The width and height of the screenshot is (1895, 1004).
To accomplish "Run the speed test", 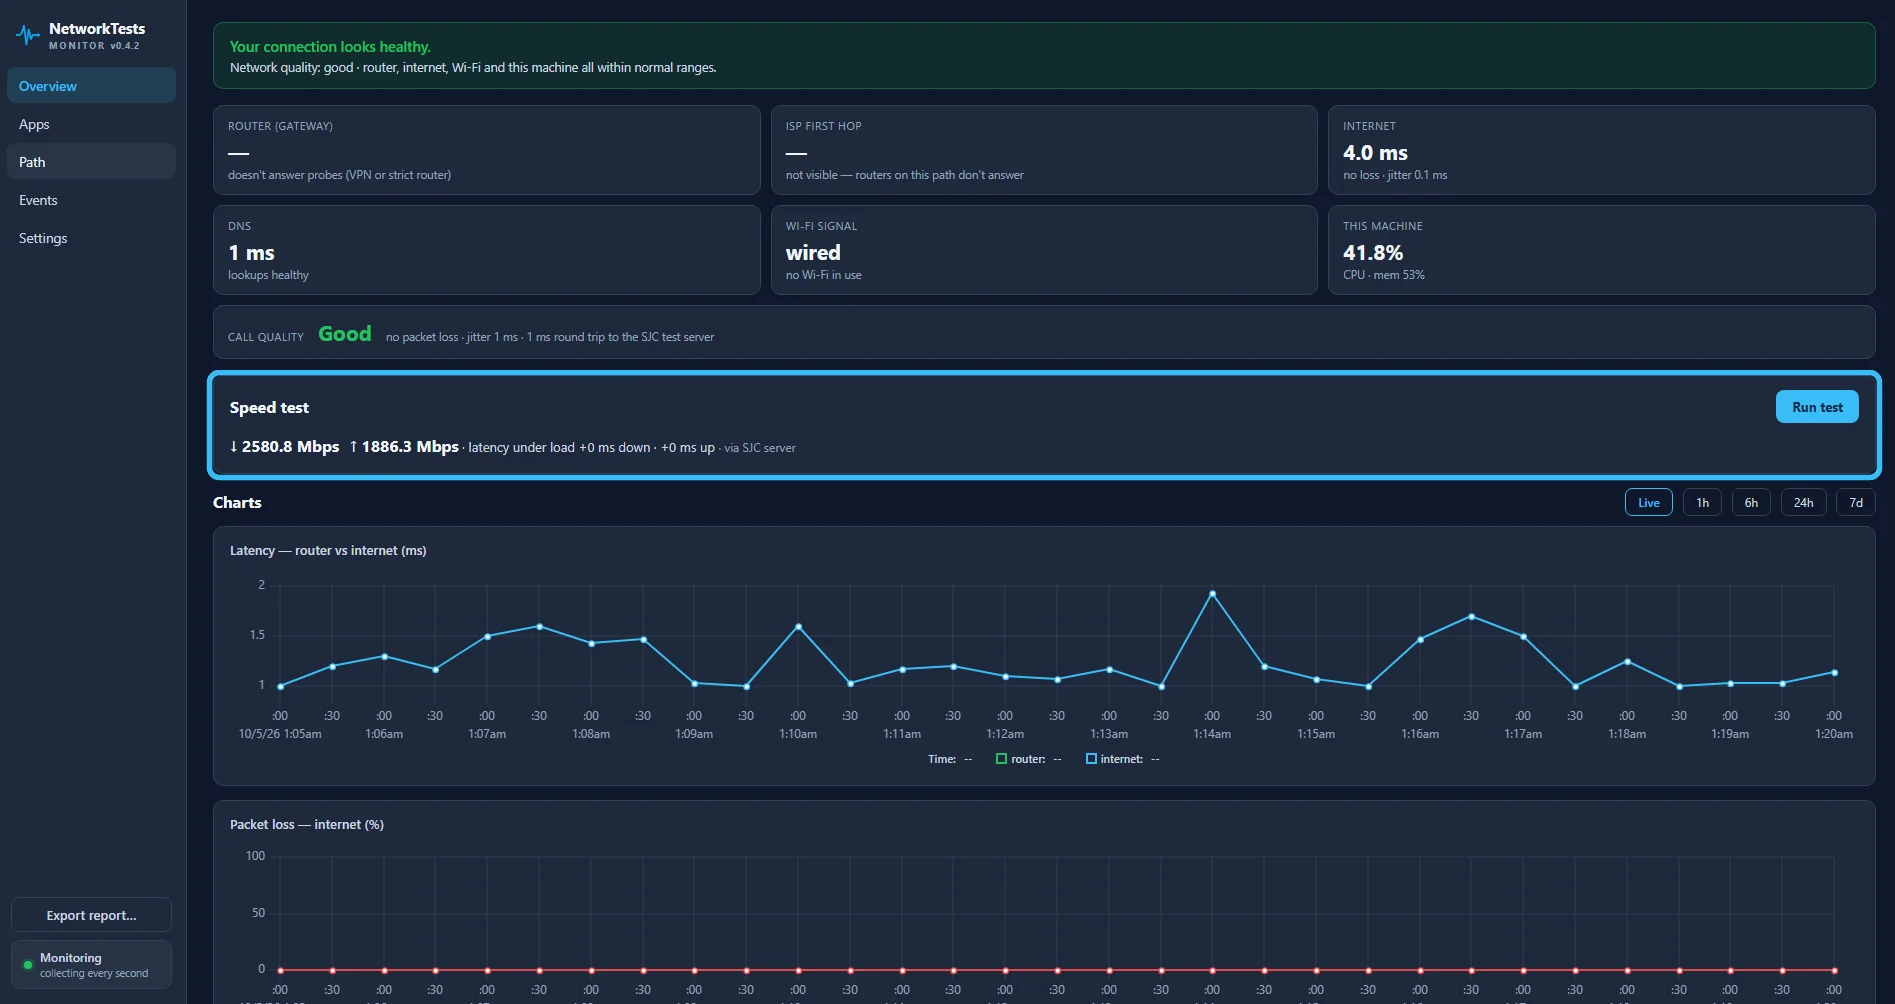I will [x=1817, y=407].
